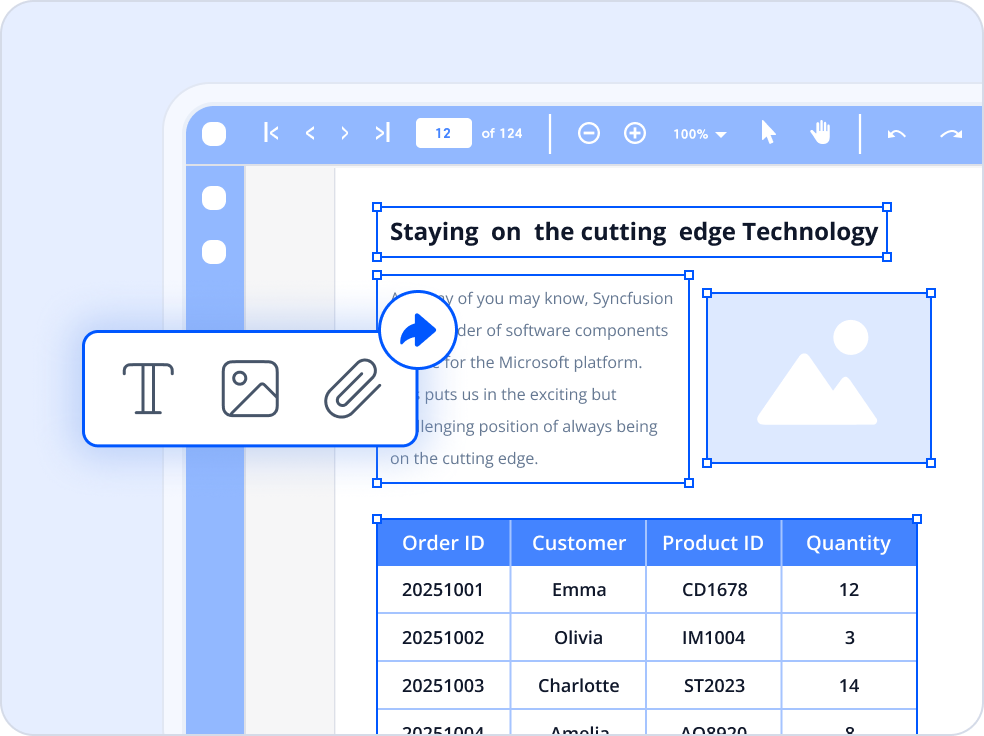The height and width of the screenshot is (736, 984).
Task: Go to first page icon
Action: (x=271, y=132)
